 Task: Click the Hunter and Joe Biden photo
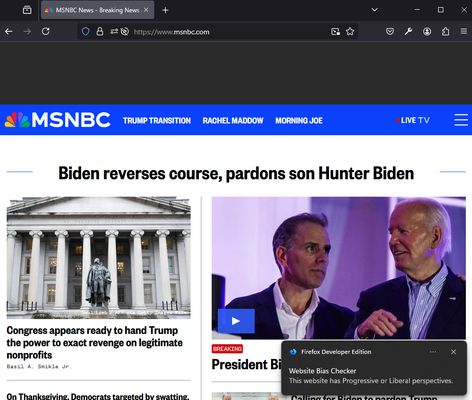coord(339,268)
